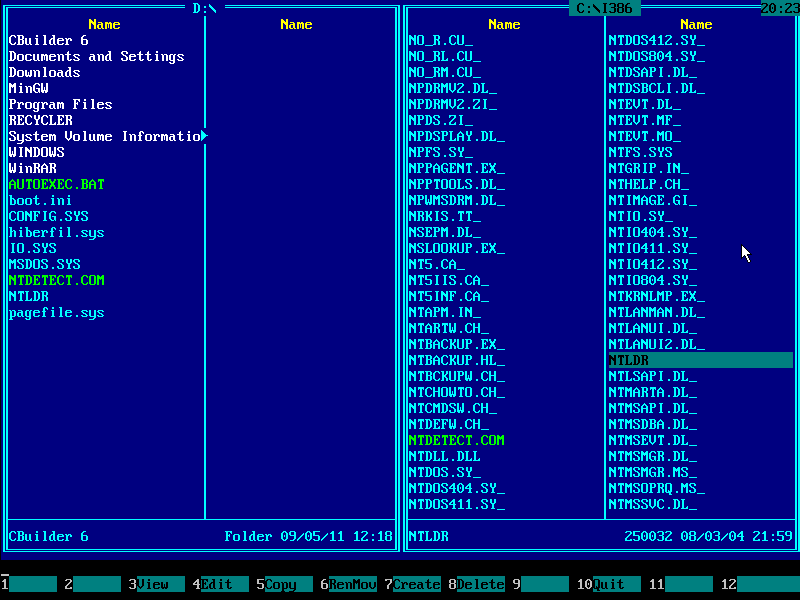
Task: Select the NTLSAPI.DL_ file
Action: pyautogui.click(x=653, y=376)
